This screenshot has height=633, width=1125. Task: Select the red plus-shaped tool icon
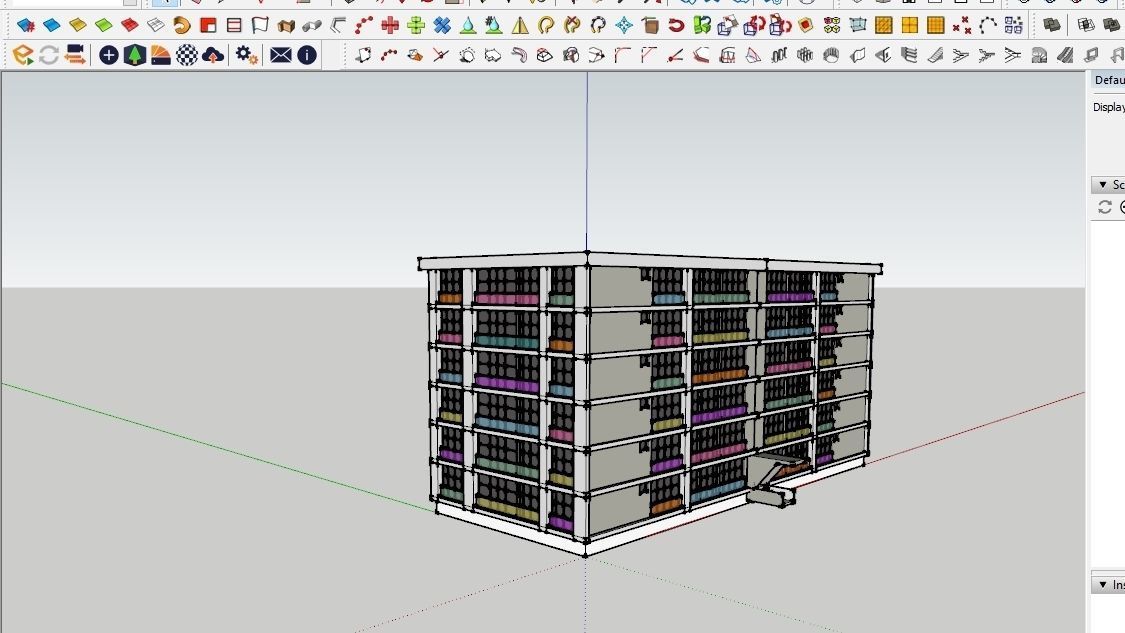point(390,26)
